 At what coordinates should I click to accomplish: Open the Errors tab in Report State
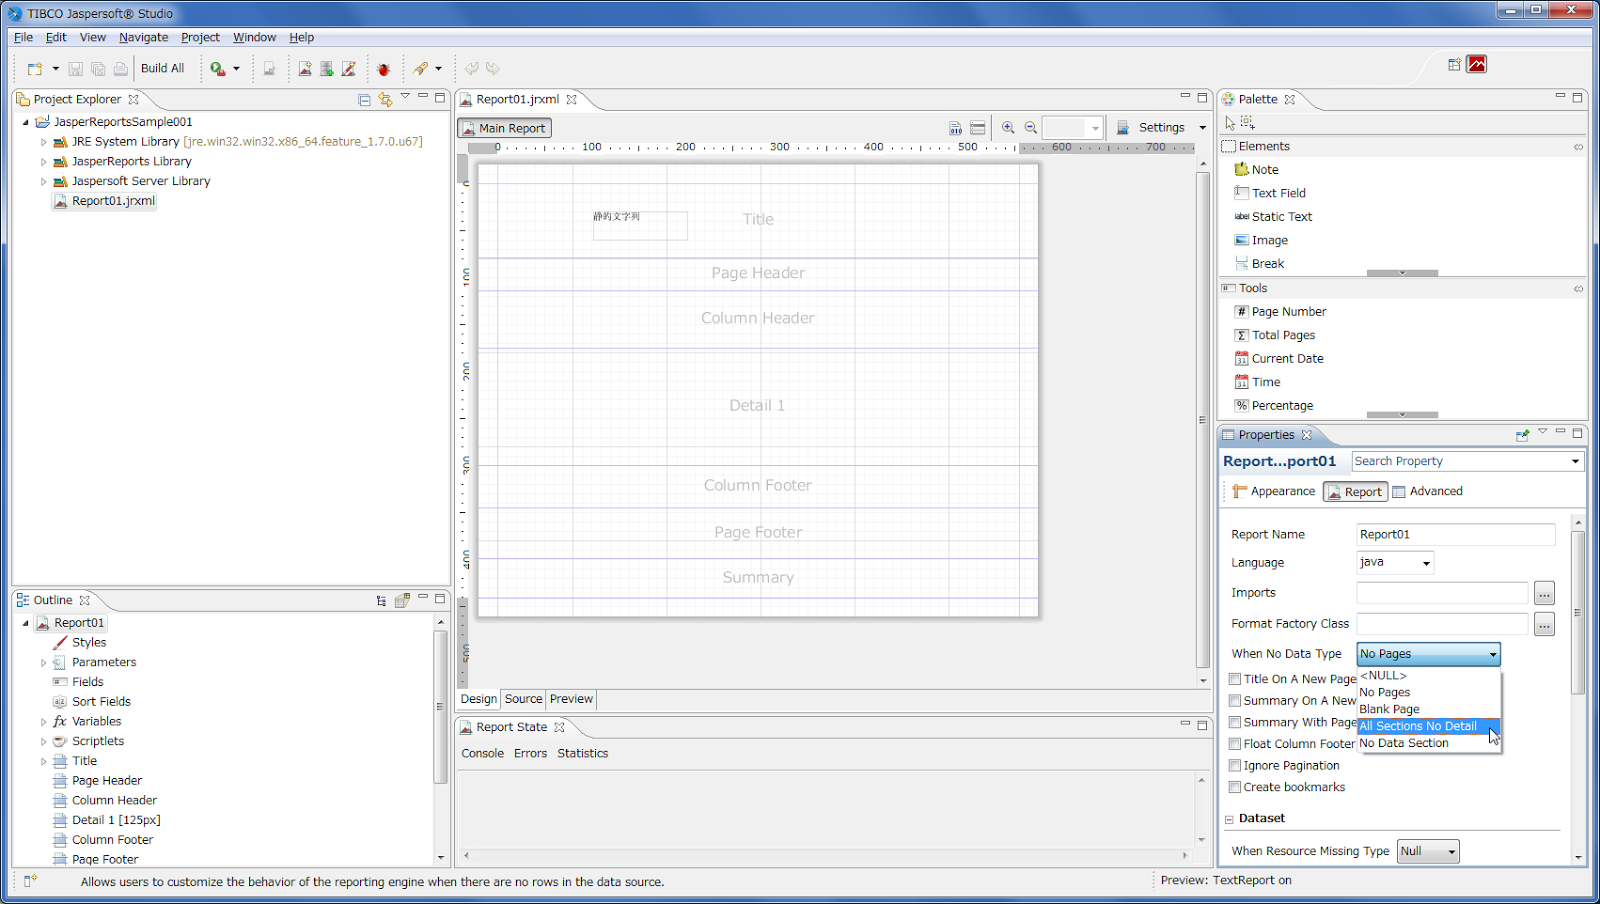(530, 754)
